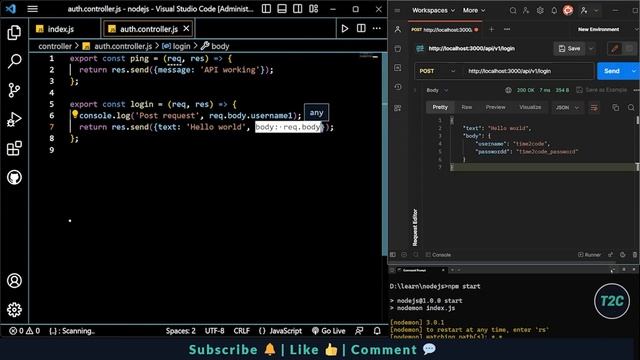This screenshot has height=360, width=640.
Task: Open Postman History in sidebar
Action: 398,87
